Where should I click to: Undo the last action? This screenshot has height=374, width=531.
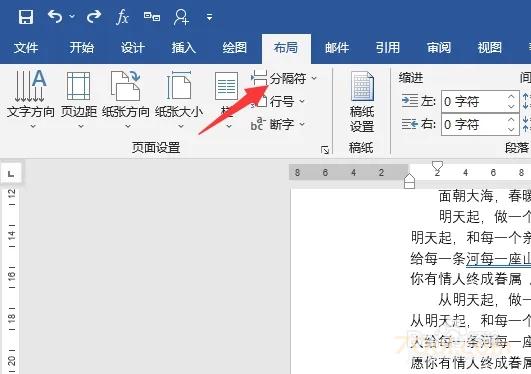coord(55,16)
